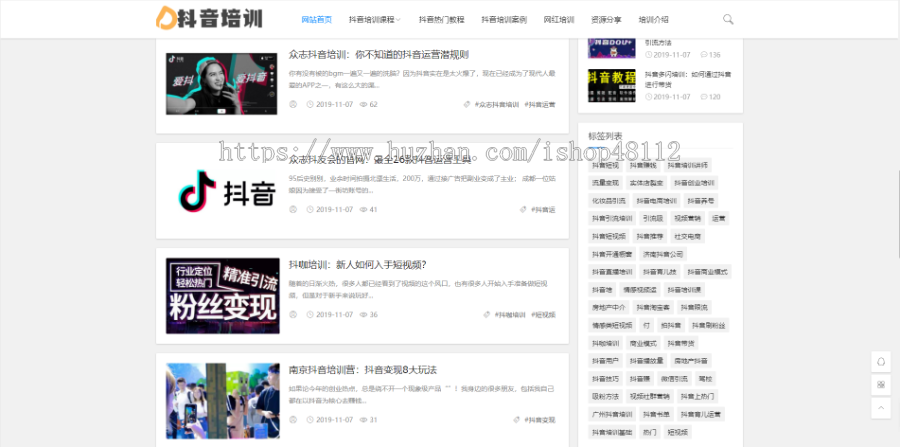Select the 抖音带货 tag
This screenshot has height=447, width=900.
[x=681, y=343]
